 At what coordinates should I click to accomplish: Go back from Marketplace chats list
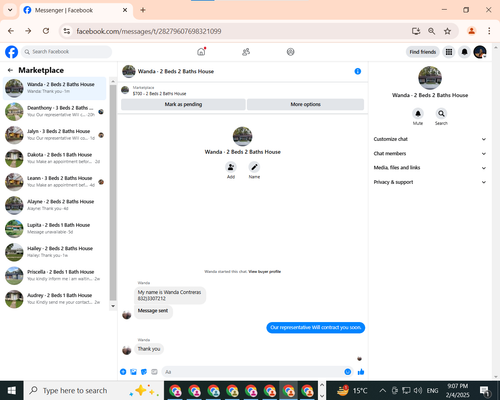click(10, 70)
